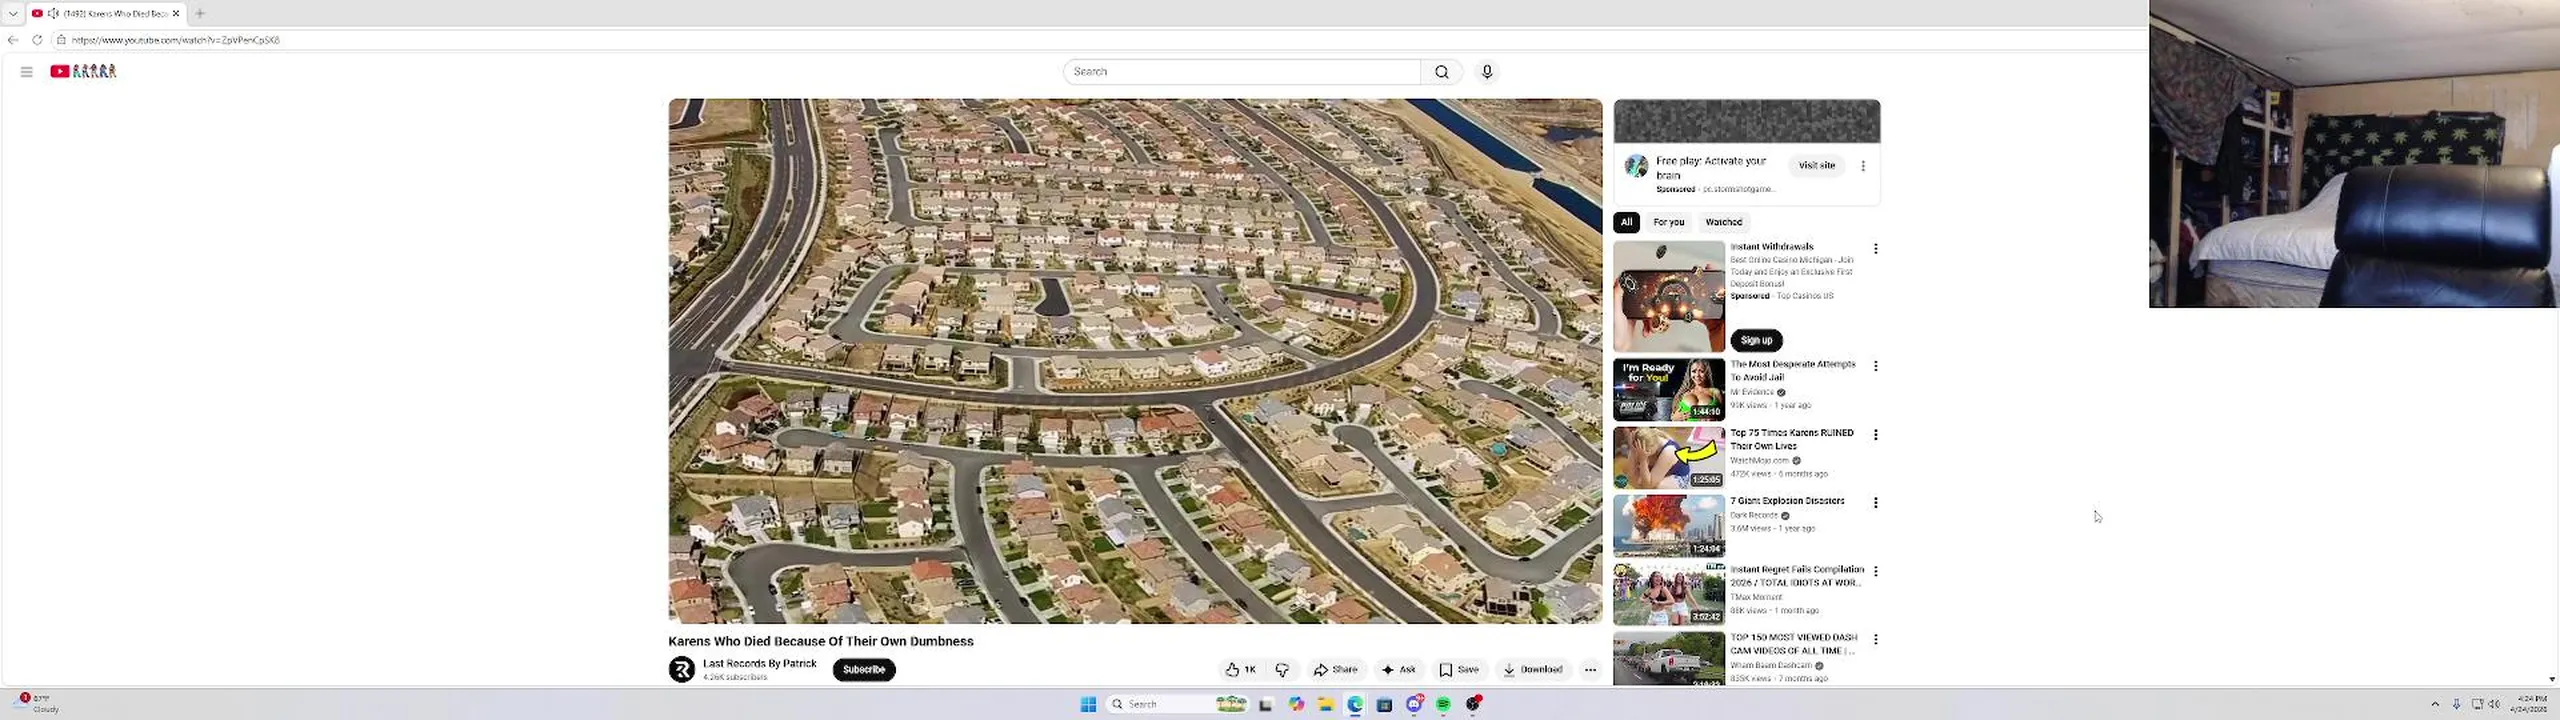Open more actions ellipsis under the video
This screenshot has width=2560, height=720.
click(1590, 670)
